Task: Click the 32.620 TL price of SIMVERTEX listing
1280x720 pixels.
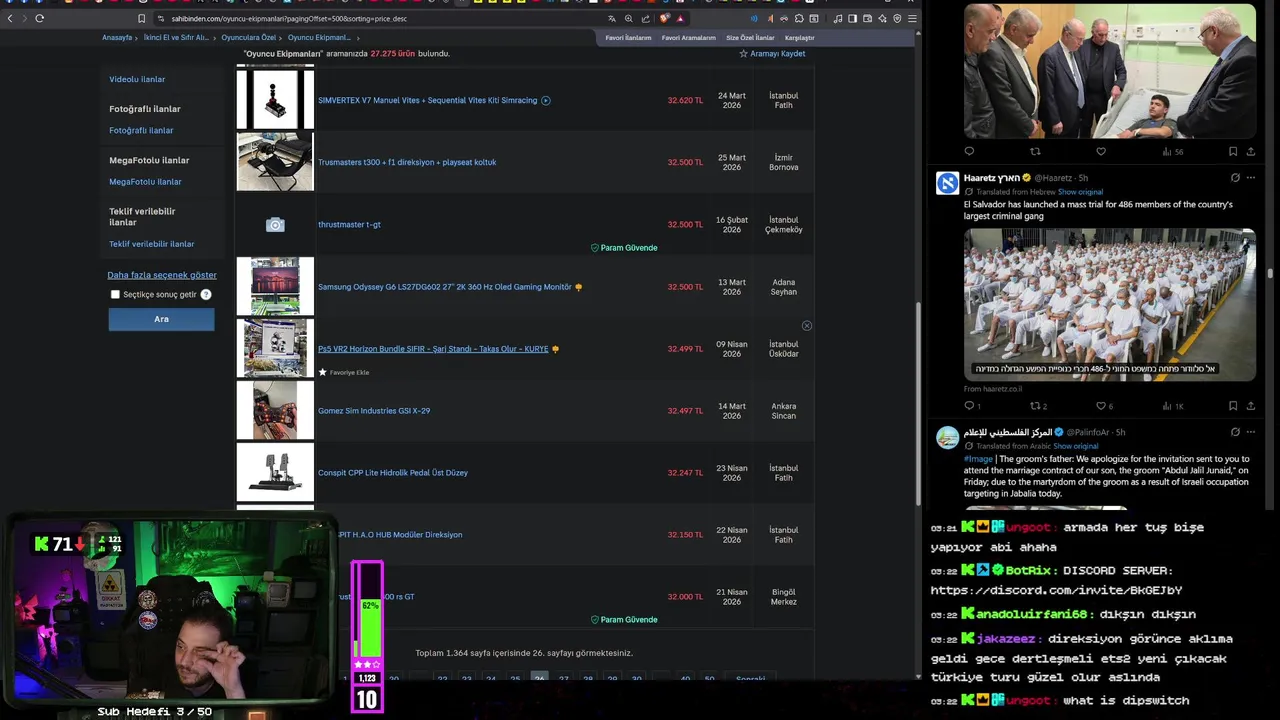Action: click(x=686, y=100)
